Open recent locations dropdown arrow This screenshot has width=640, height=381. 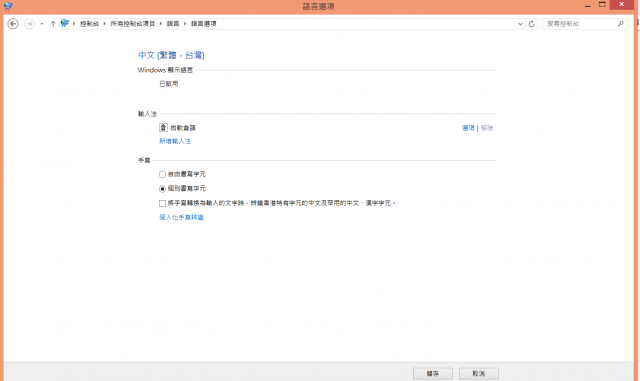click(x=42, y=24)
